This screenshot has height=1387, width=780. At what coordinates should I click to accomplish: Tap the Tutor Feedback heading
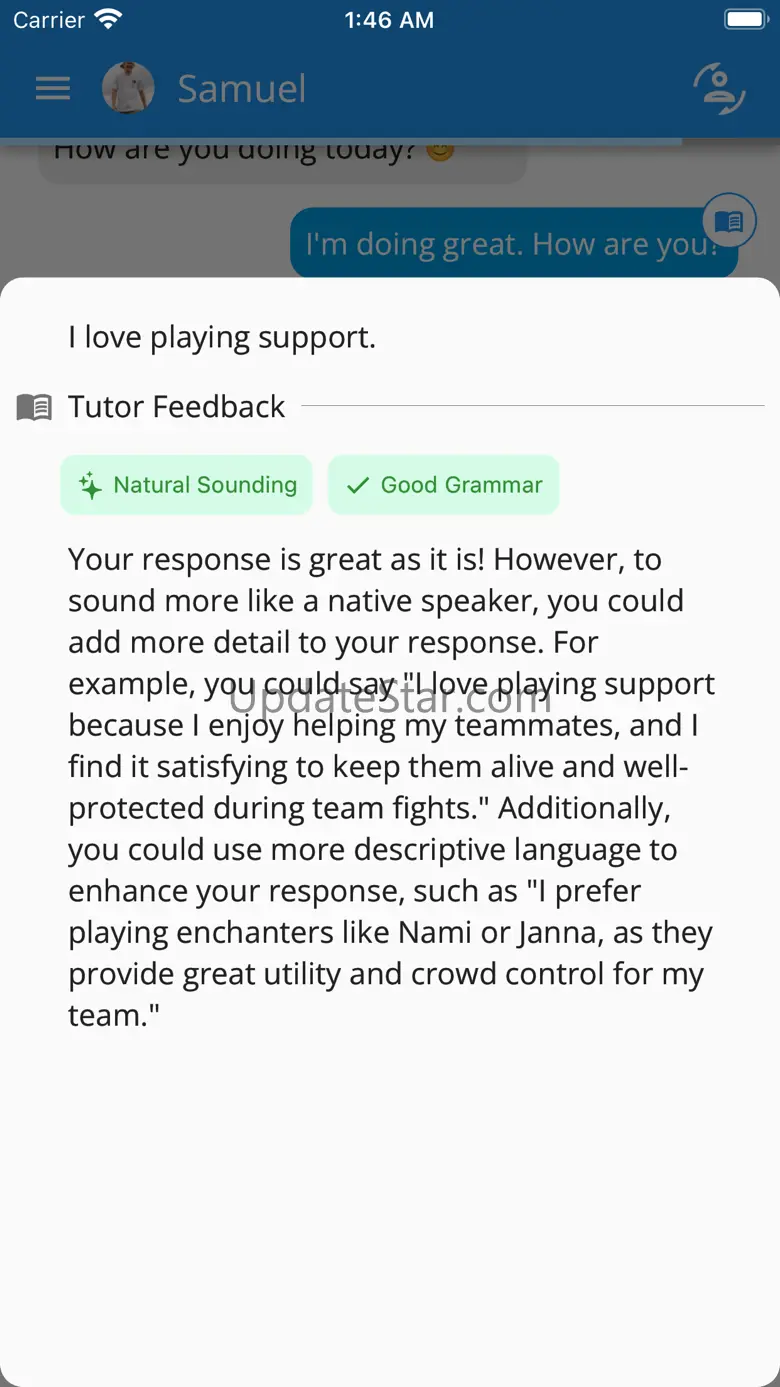177,407
